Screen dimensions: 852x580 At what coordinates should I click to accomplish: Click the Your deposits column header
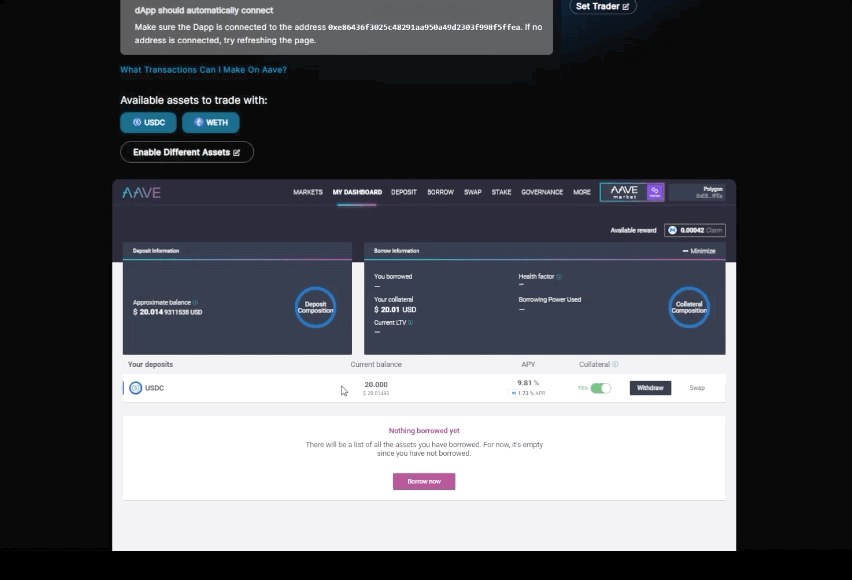pos(151,364)
